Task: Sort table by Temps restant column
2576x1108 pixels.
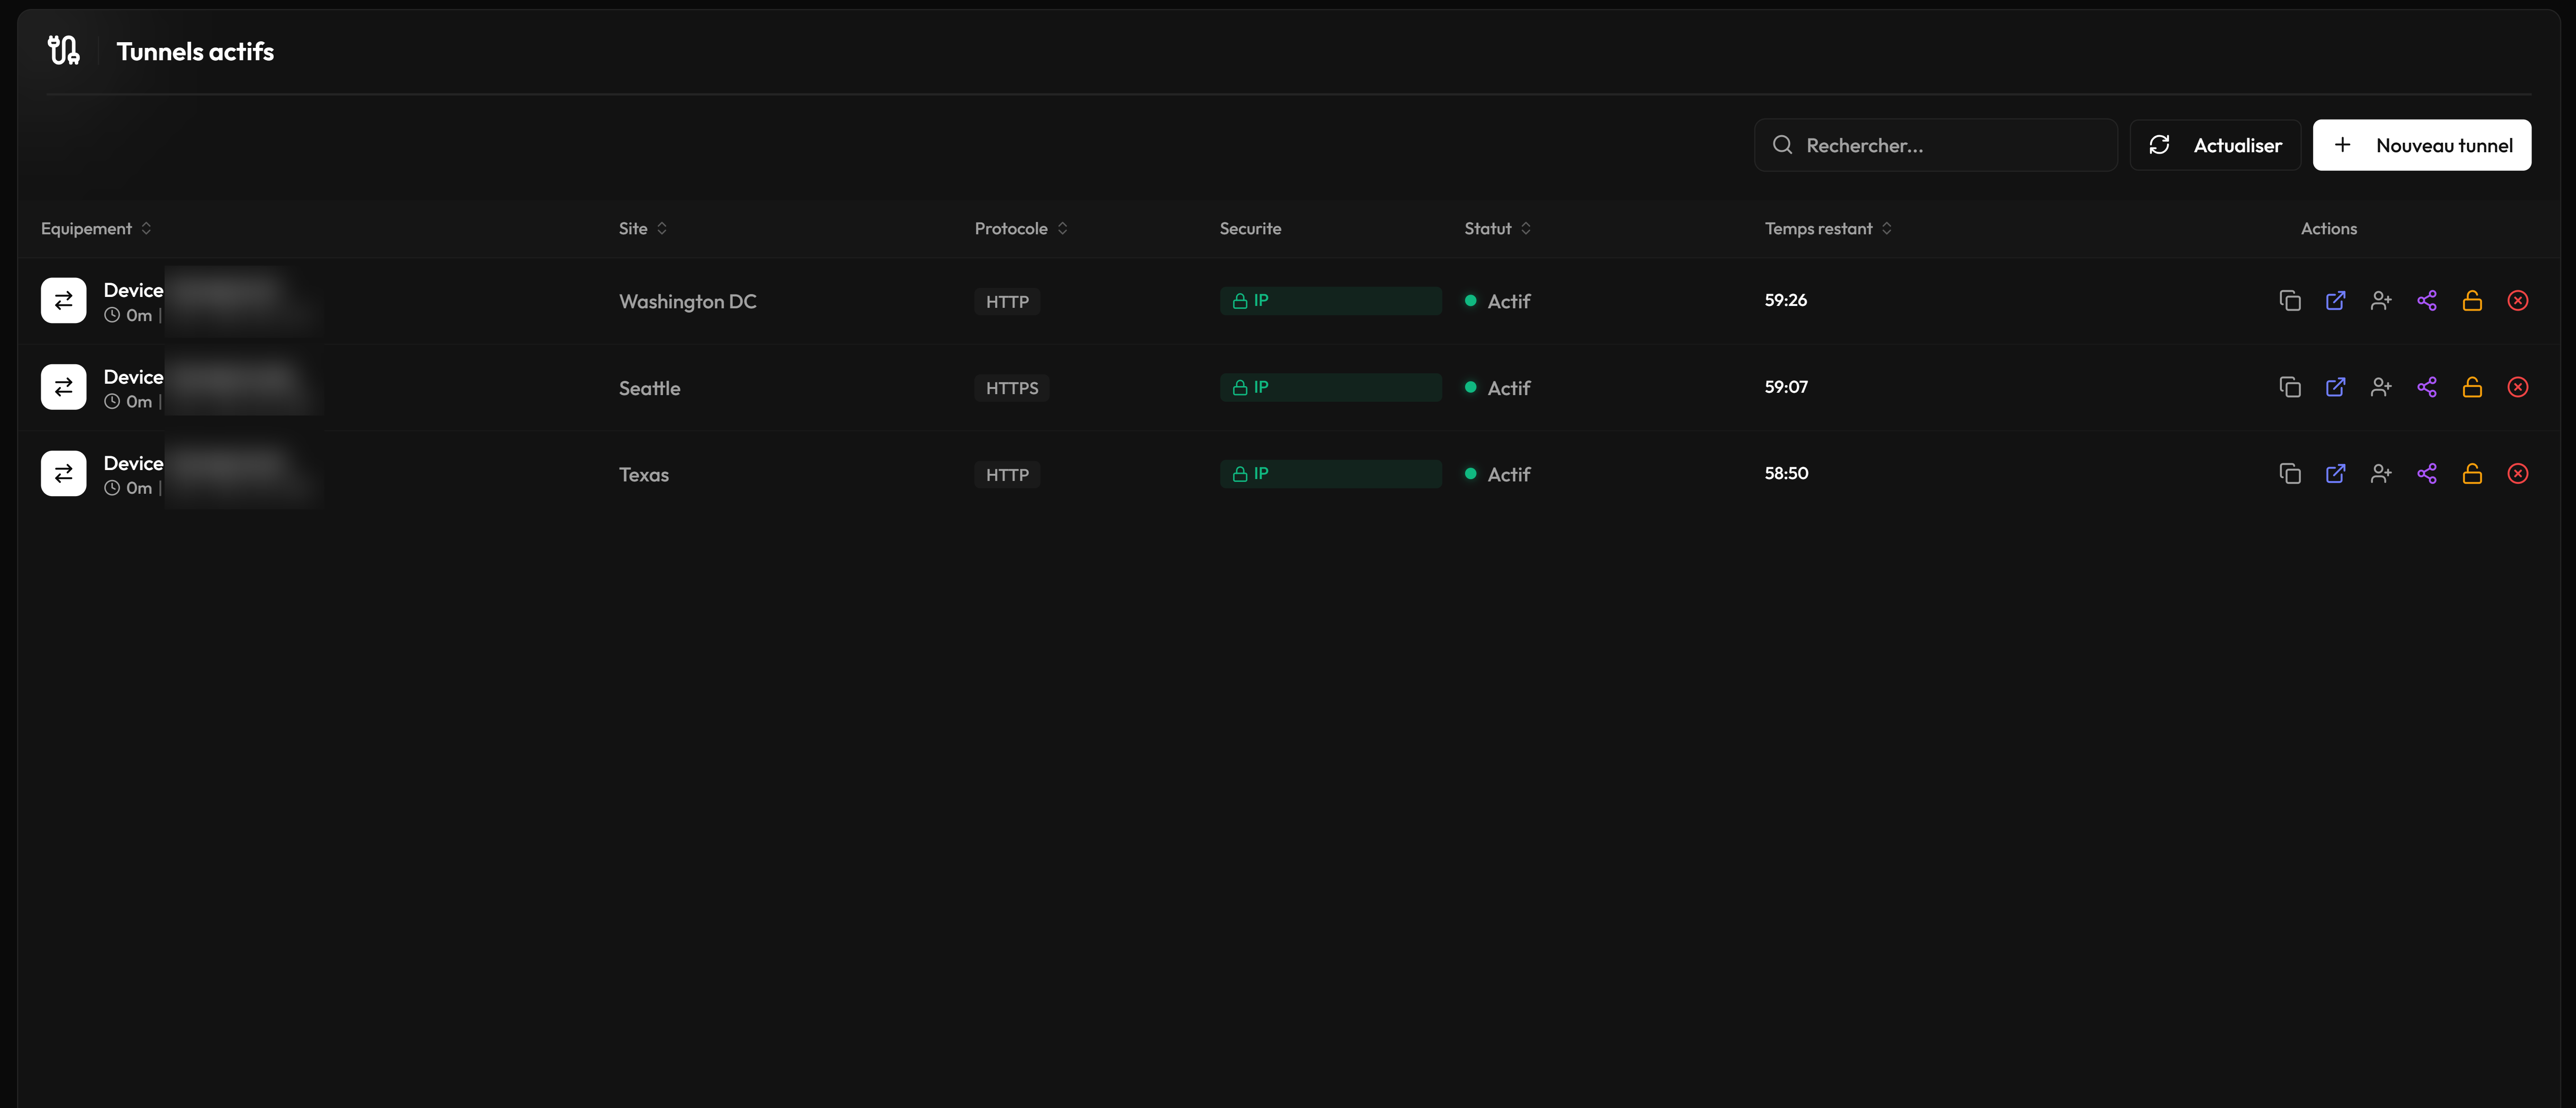Action: (x=1828, y=229)
